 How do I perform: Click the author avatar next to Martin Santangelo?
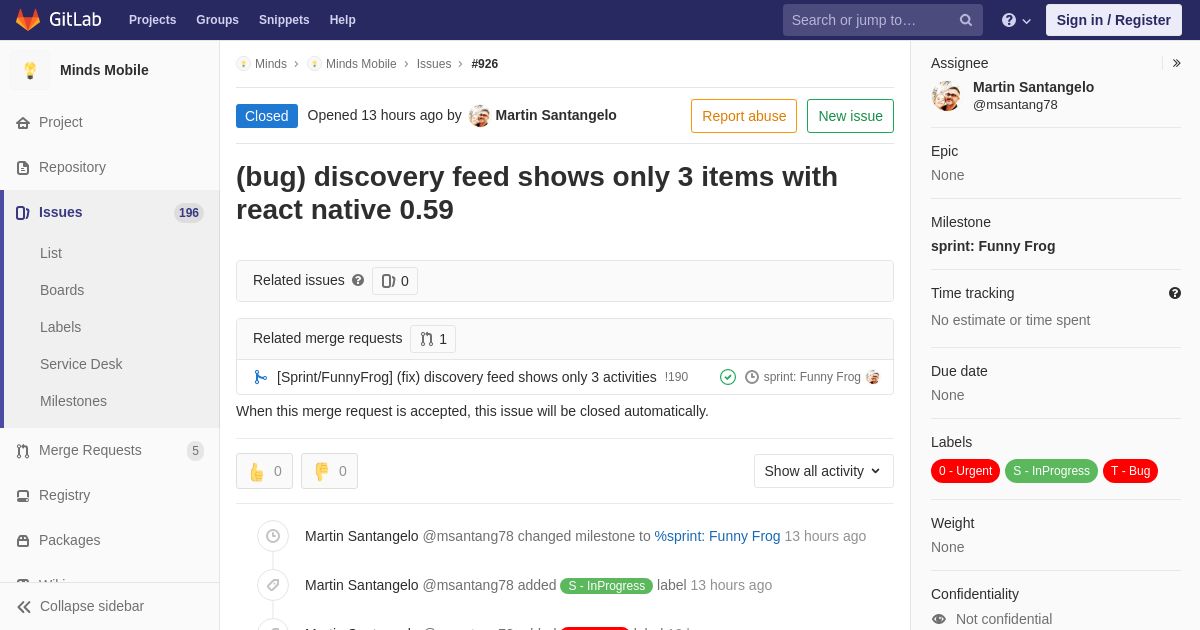480,116
